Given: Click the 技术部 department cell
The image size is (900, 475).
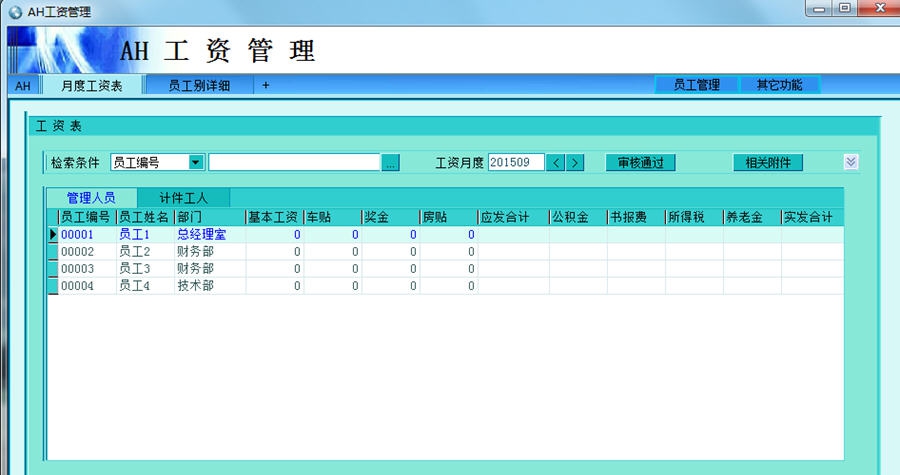Looking at the screenshot, I should 210,286.
